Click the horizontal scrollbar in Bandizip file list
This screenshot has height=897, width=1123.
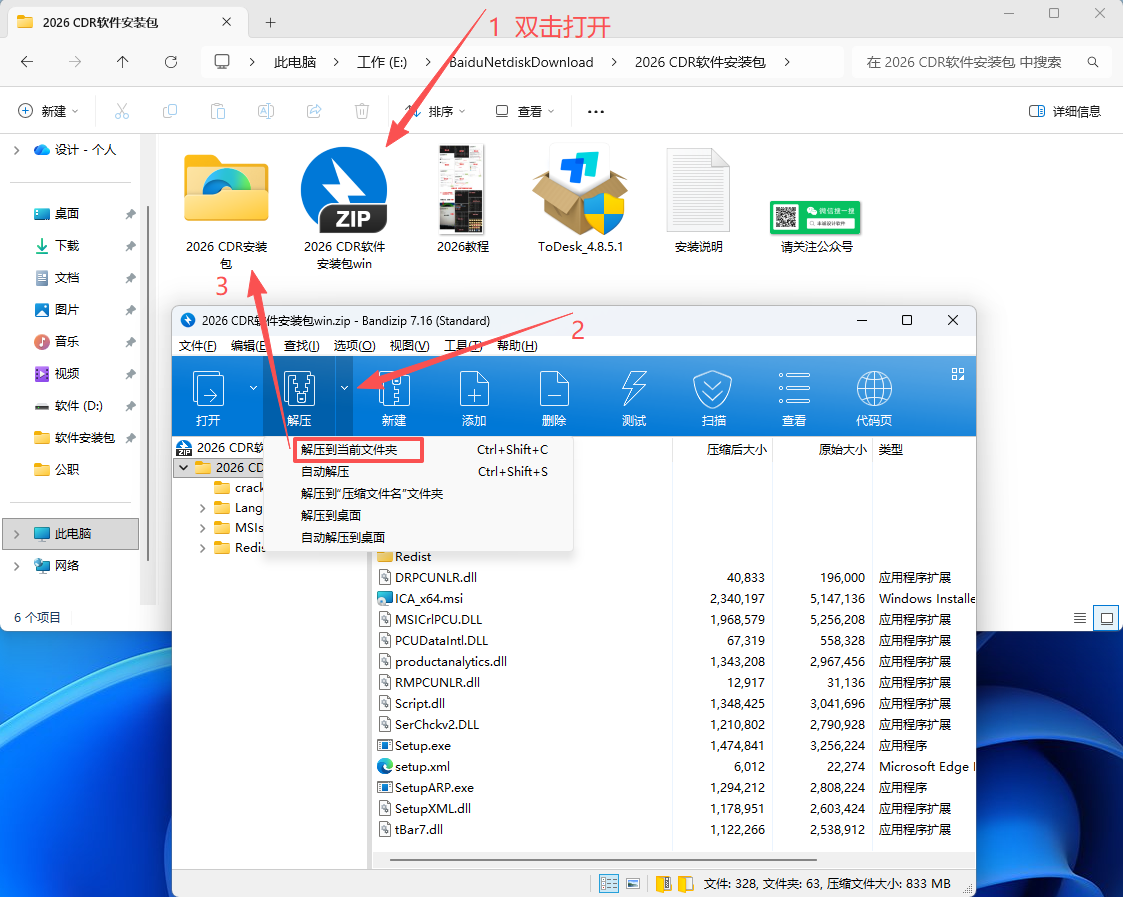point(604,859)
